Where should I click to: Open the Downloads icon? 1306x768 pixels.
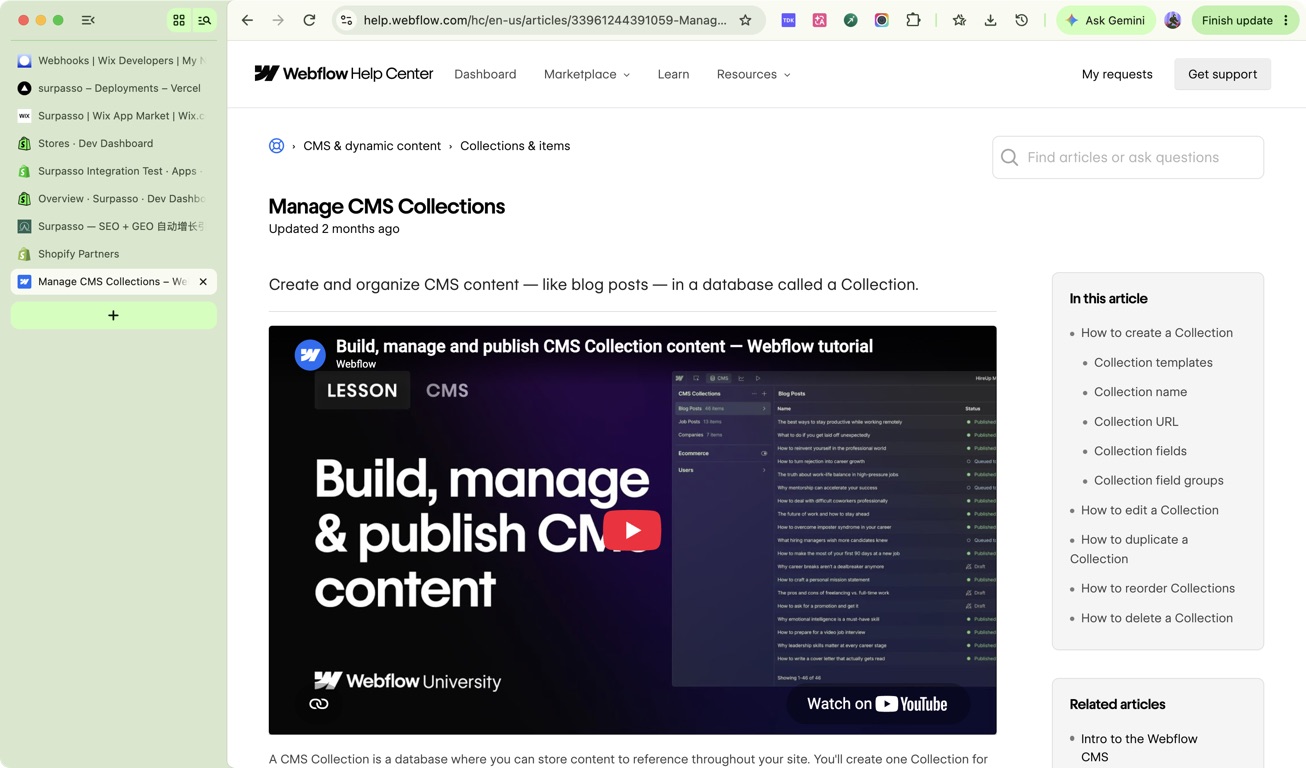pos(990,20)
